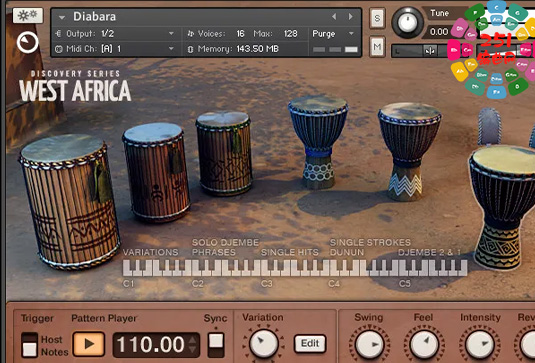The image size is (535, 363).
Task: Click the Variation knob
Action: pos(263,343)
